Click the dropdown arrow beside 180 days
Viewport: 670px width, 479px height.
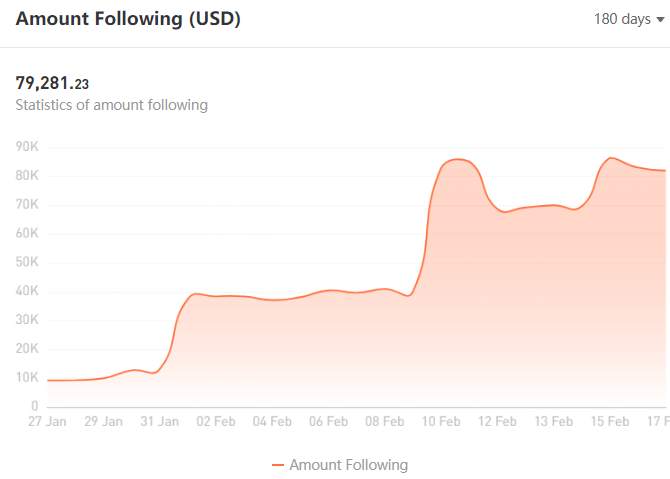click(661, 20)
